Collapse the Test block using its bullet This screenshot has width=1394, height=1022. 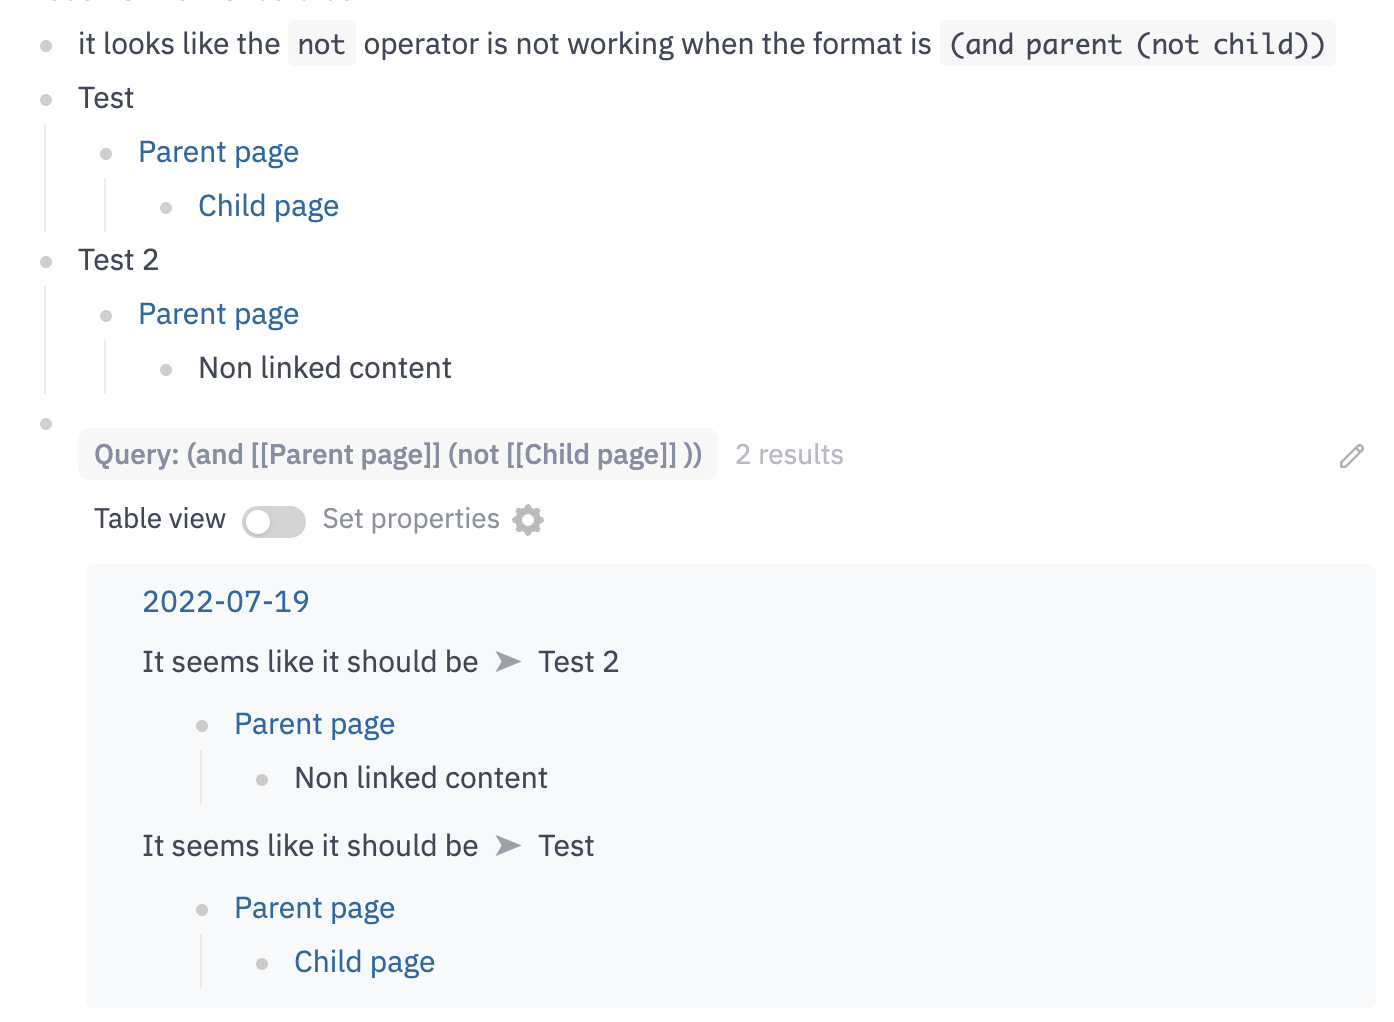point(46,98)
